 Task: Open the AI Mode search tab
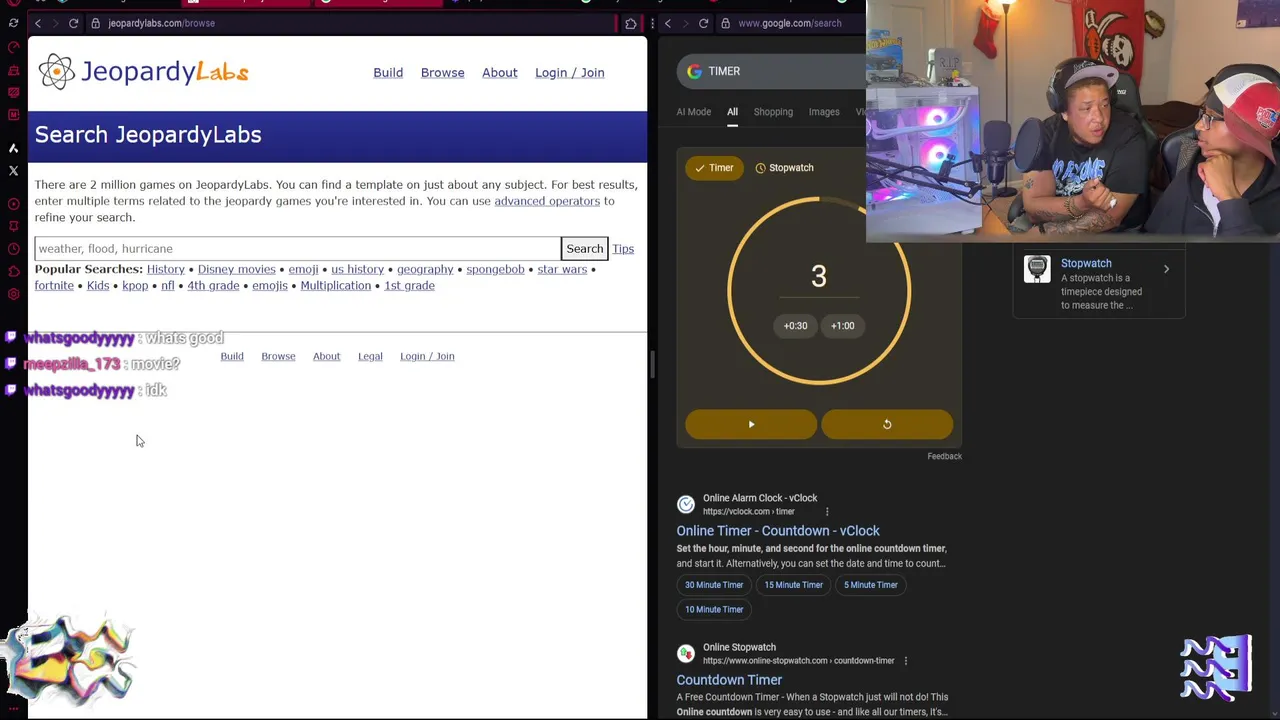point(693,112)
